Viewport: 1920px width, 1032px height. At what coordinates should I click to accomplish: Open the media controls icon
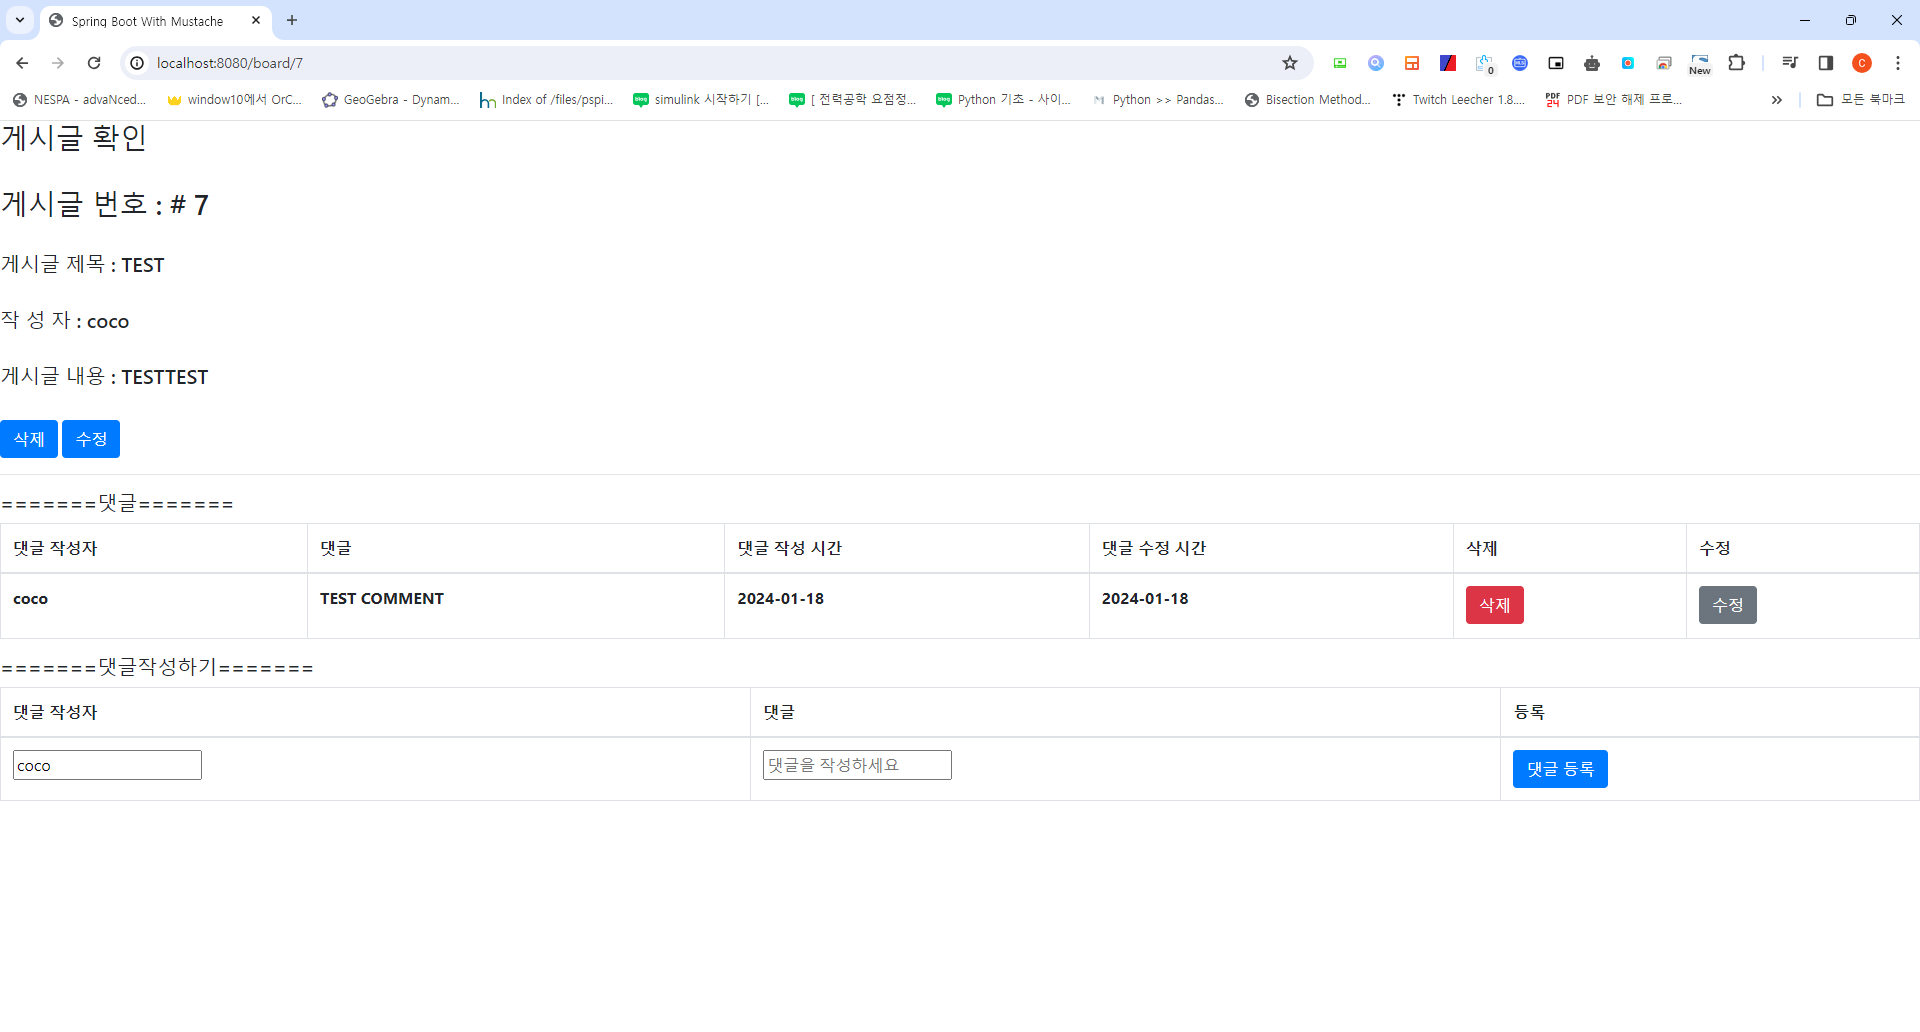pyautogui.click(x=1790, y=63)
